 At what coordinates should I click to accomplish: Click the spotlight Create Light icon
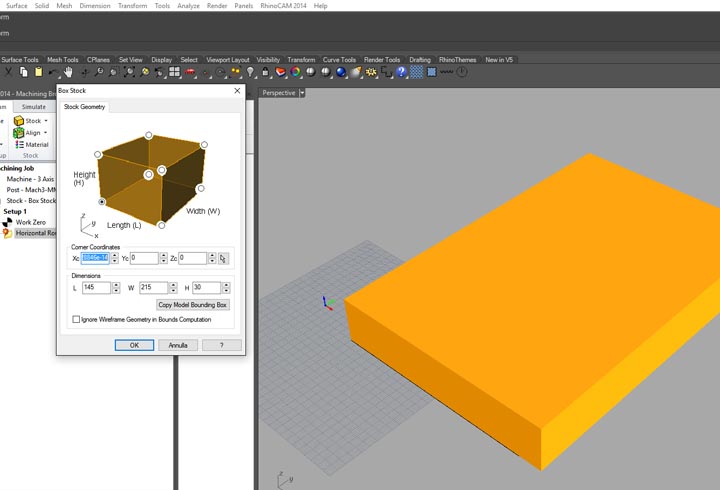356,72
